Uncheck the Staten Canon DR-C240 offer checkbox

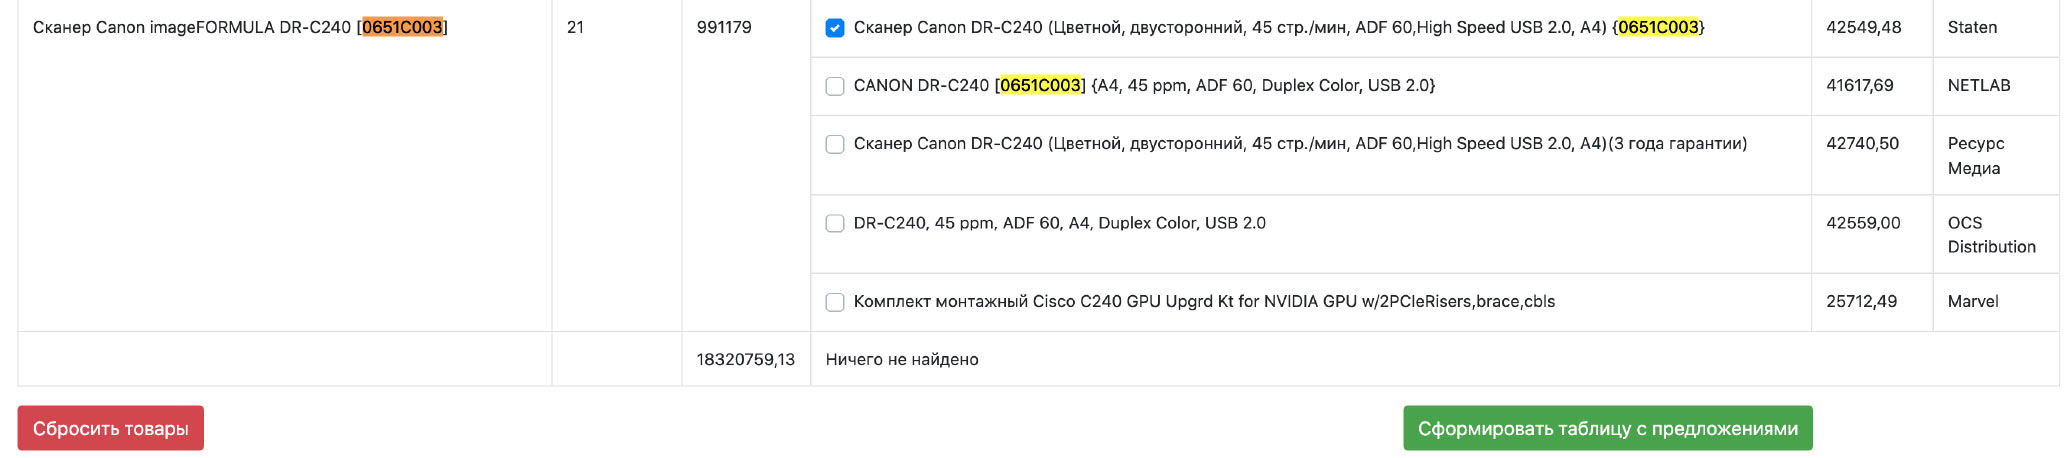[x=834, y=28]
